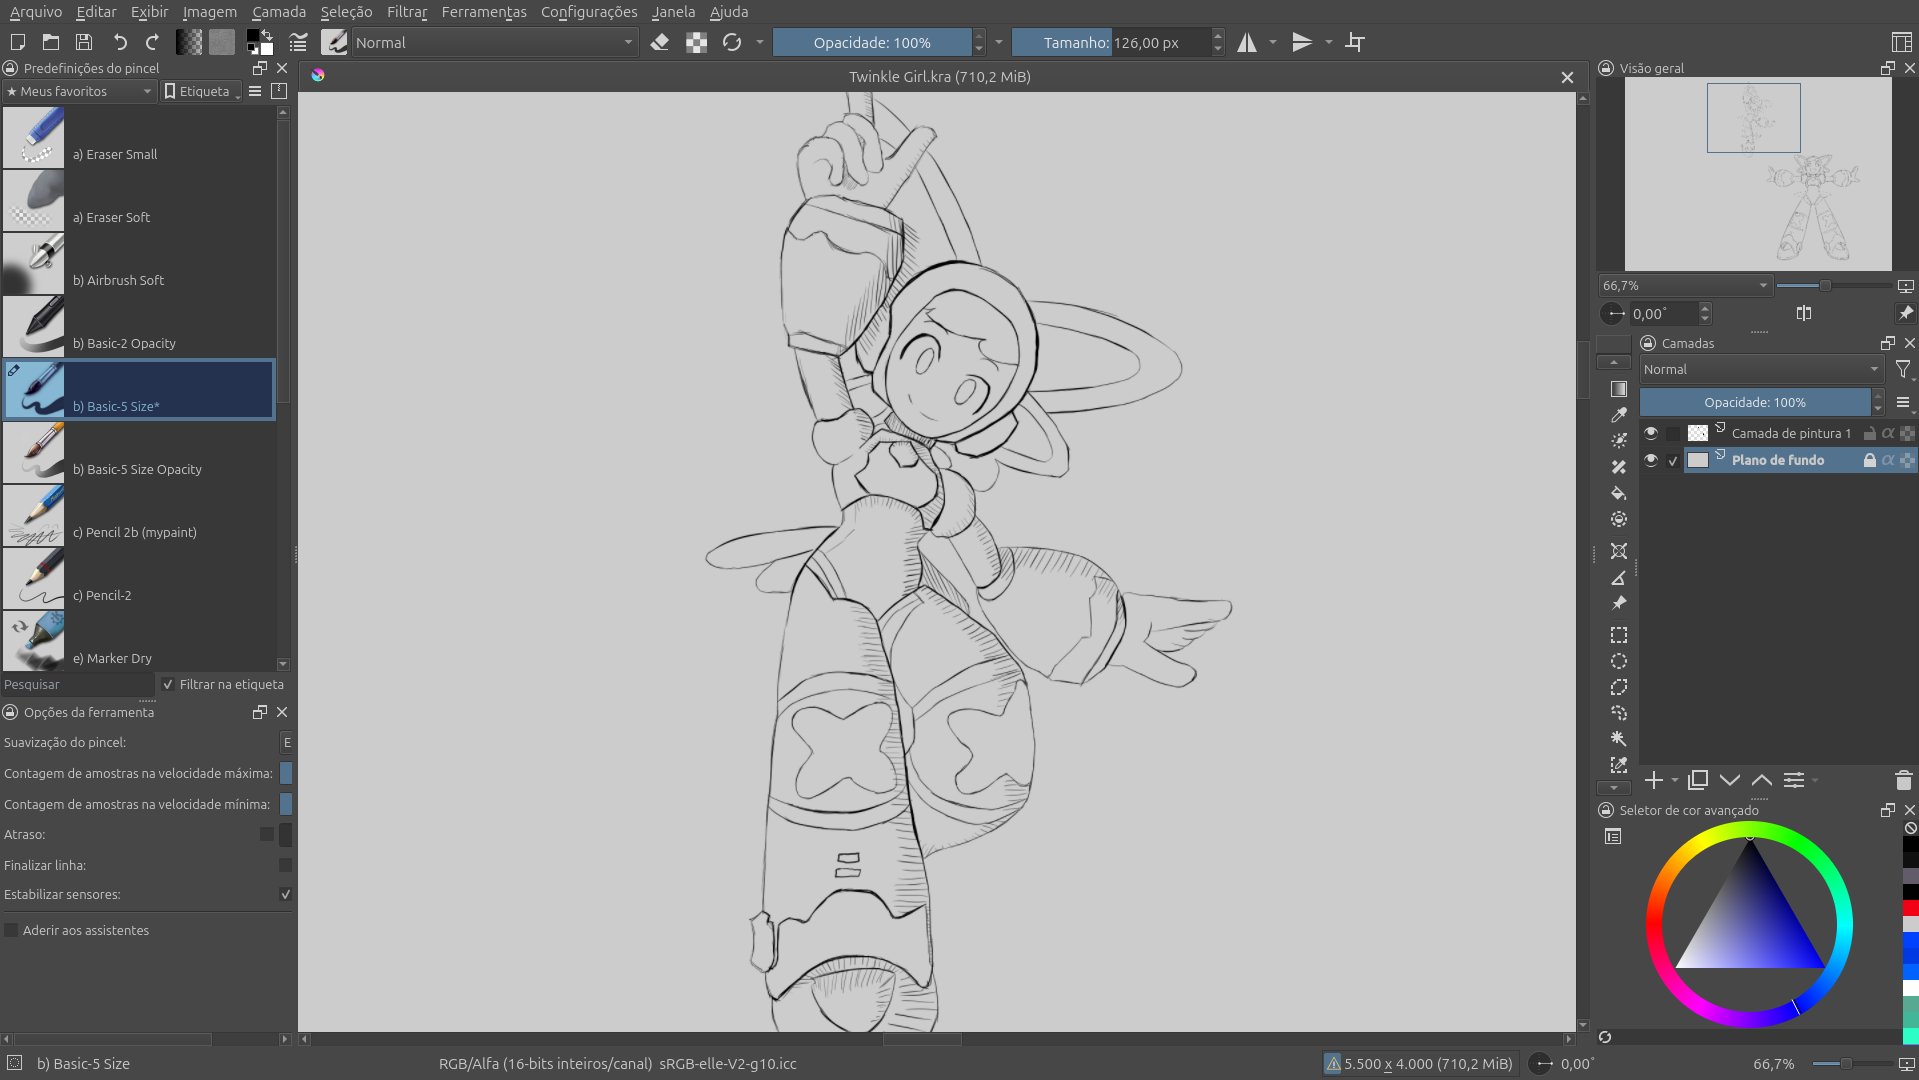Open the brush editor settings
The image size is (1919, 1080).
point(298,42)
